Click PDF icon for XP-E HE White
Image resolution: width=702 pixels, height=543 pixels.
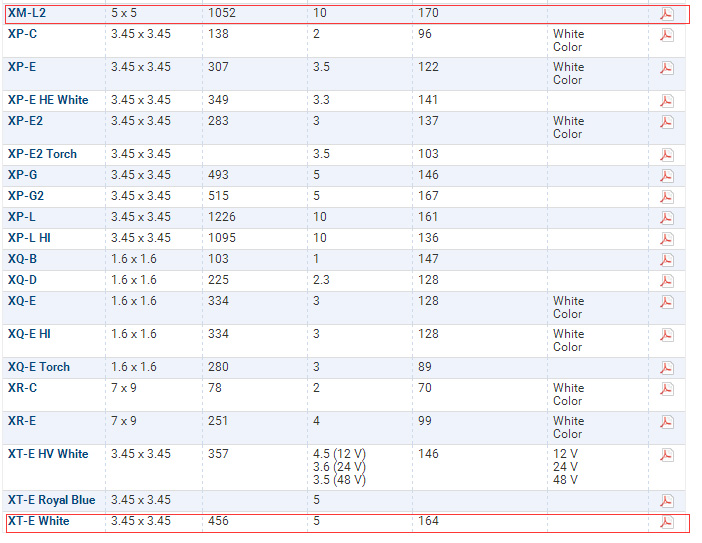point(666,101)
